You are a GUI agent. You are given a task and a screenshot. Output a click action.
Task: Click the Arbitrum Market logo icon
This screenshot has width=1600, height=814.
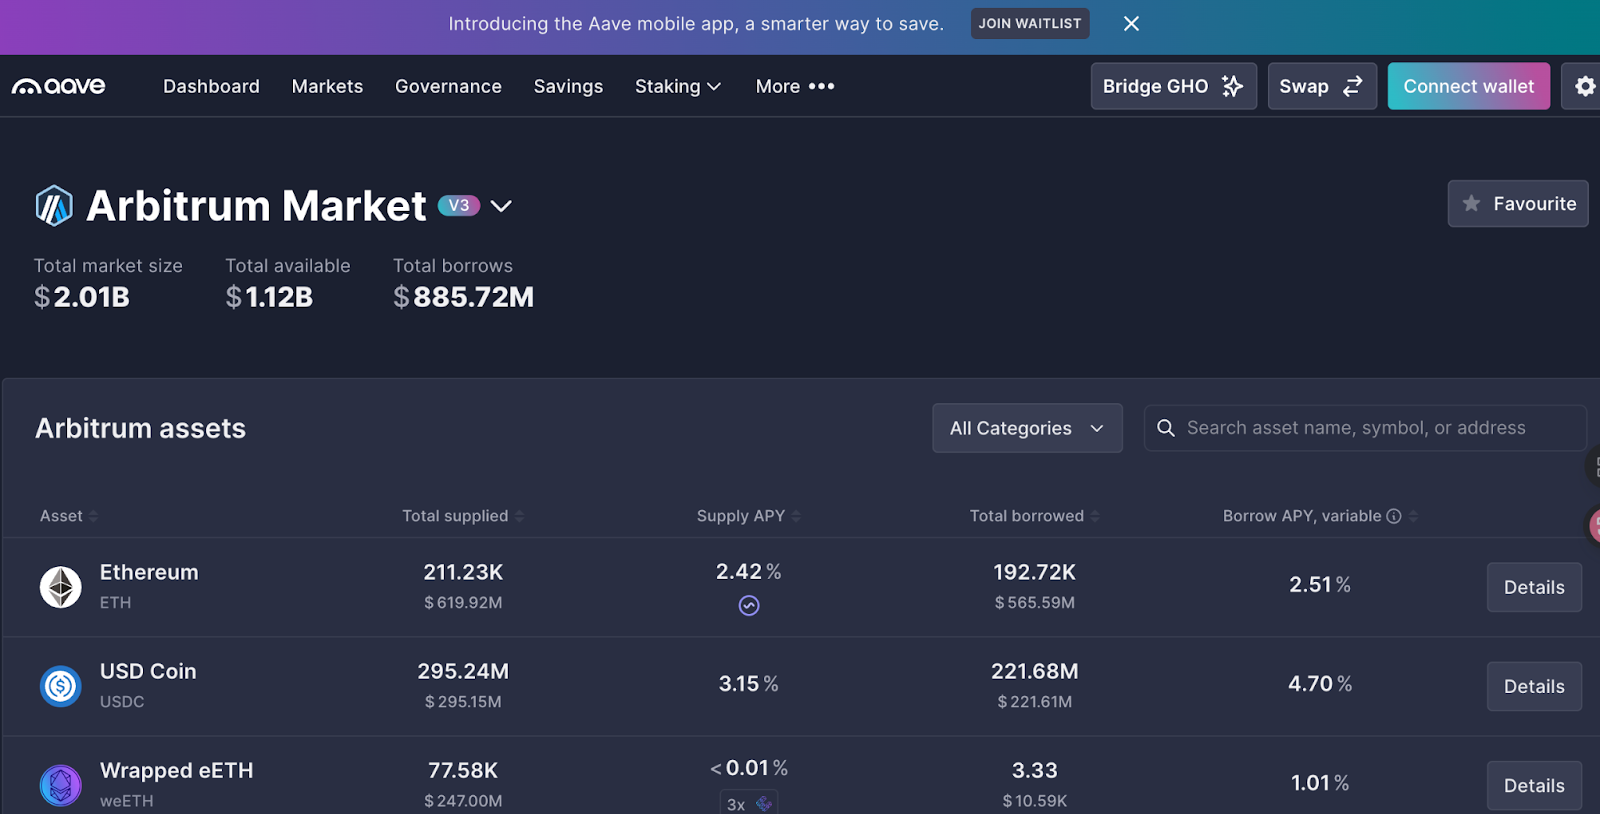click(54, 206)
